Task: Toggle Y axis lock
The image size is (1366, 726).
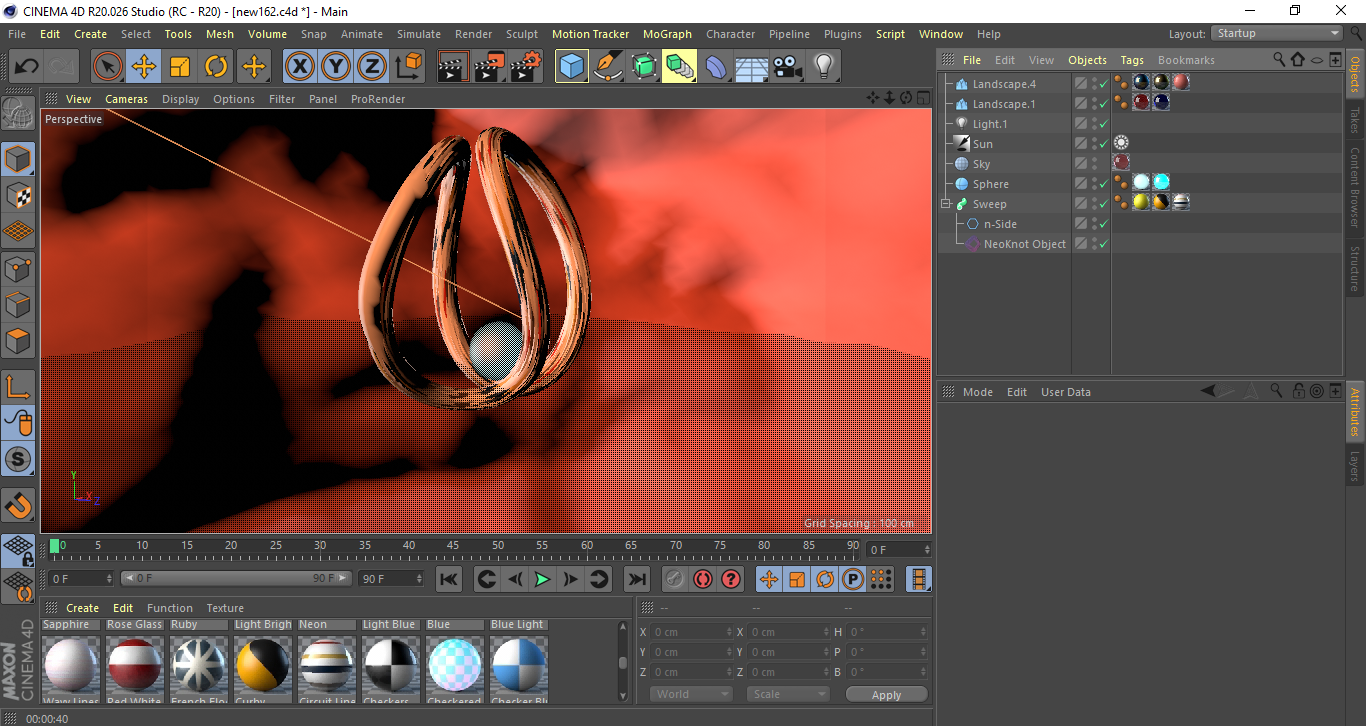Action: point(336,67)
